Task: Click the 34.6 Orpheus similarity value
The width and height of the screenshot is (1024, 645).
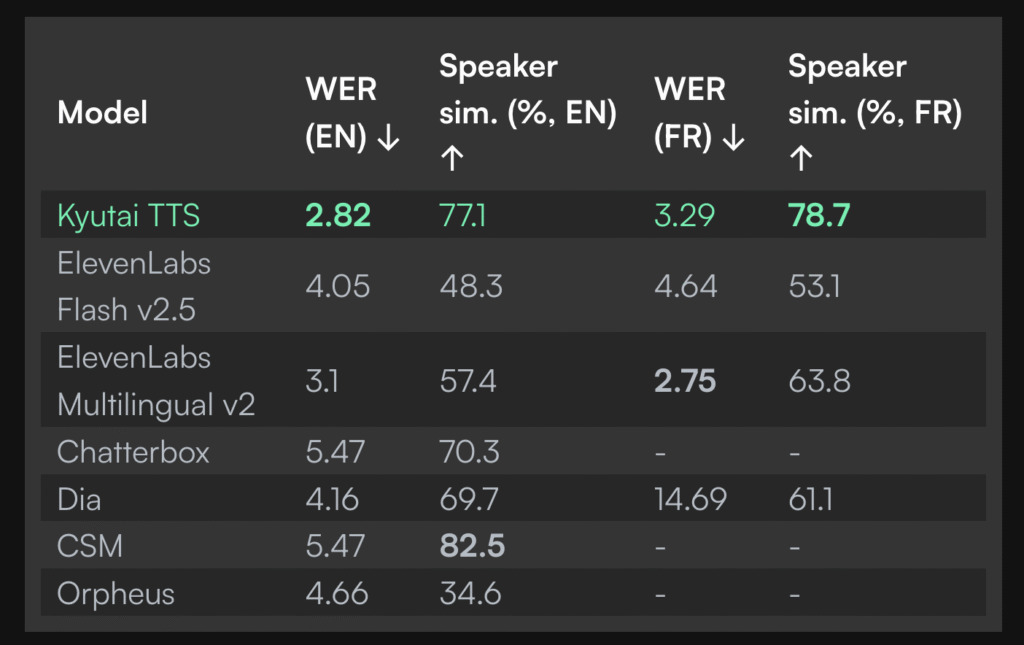Action: click(x=469, y=594)
